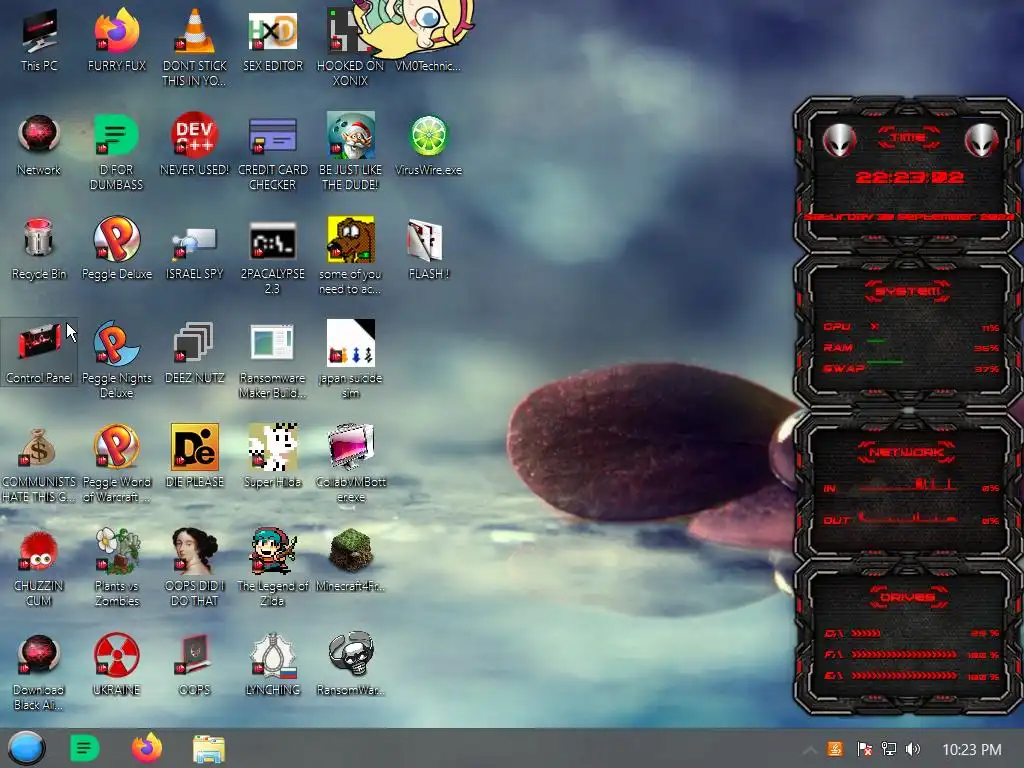Select the FLASH ! desktop icon
This screenshot has height=768, width=1024.
click(x=428, y=249)
